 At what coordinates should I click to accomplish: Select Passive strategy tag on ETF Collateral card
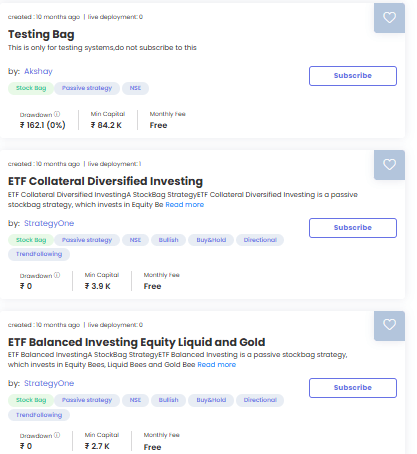[87, 240]
